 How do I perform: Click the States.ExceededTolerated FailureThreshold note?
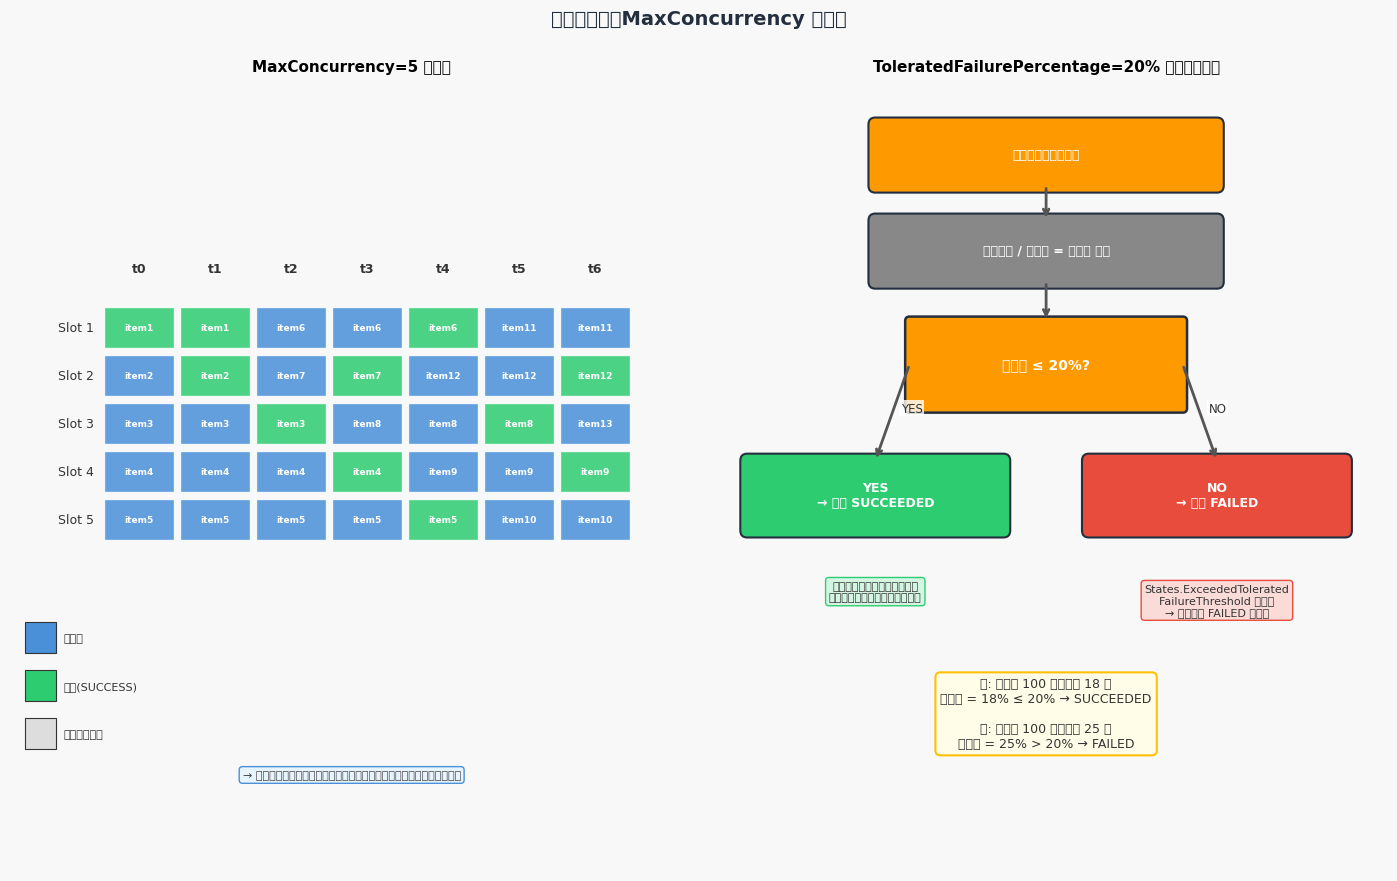[x=1217, y=601]
